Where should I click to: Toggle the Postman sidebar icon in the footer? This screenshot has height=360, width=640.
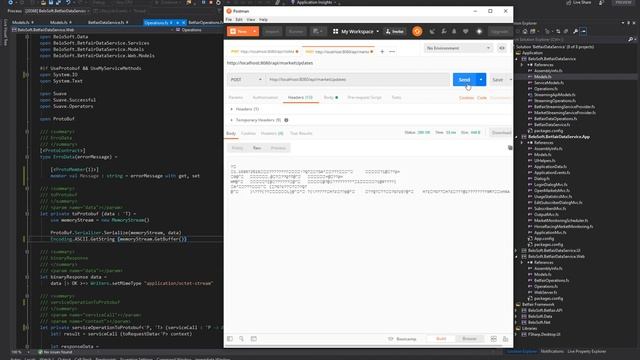pyautogui.click(x=230, y=339)
